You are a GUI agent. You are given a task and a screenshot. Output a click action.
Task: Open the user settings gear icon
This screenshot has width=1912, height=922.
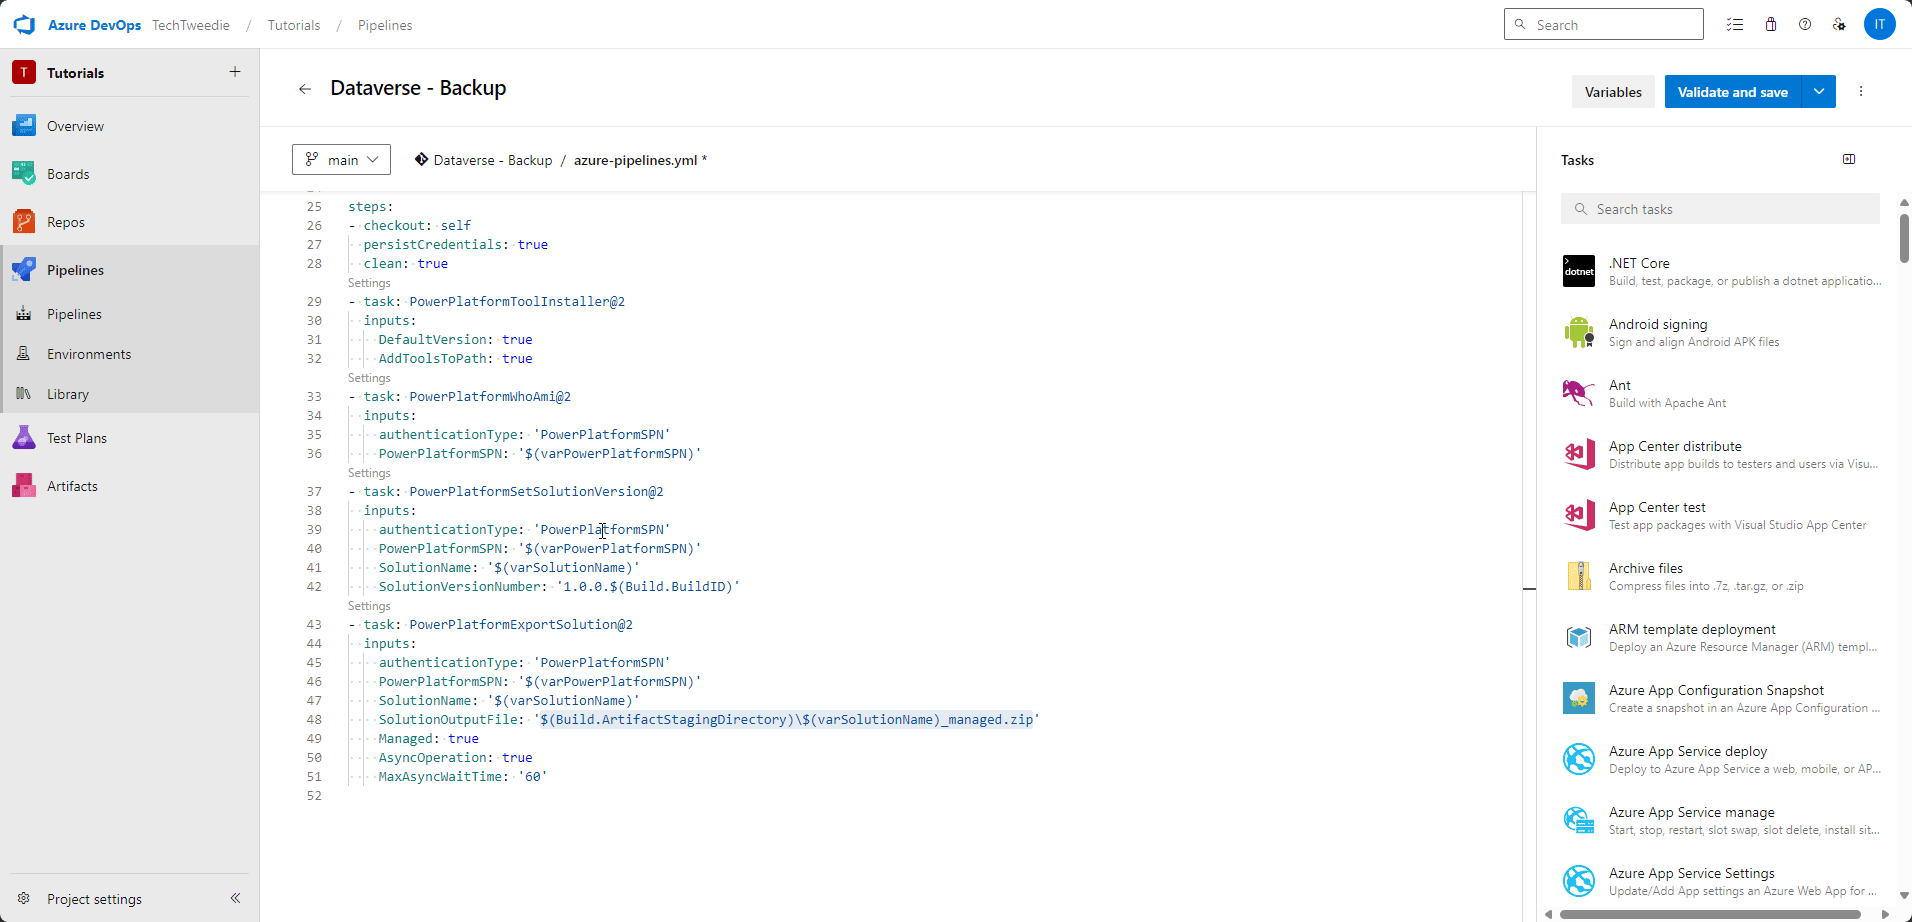tap(1840, 24)
